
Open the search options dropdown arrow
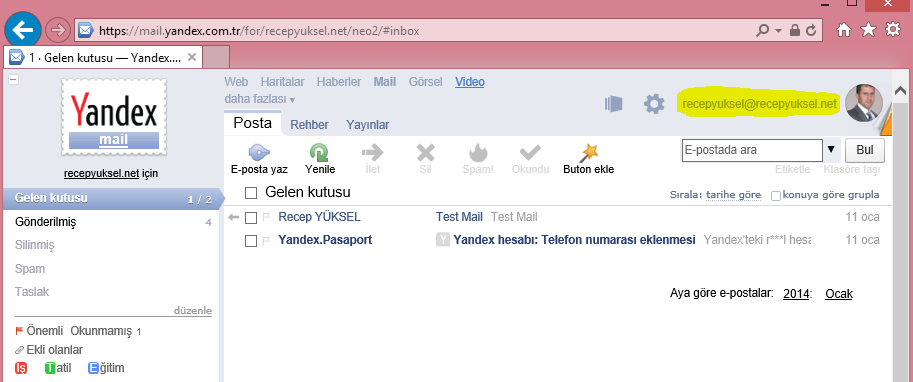[831, 150]
